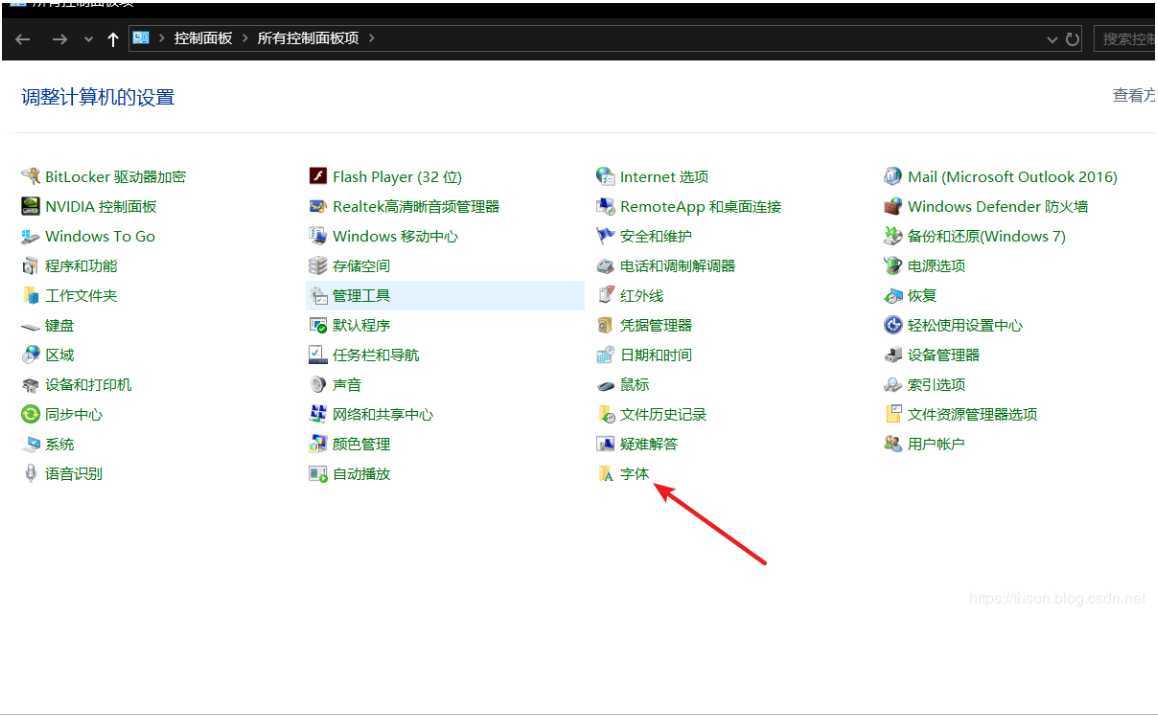This screenshot has height=717, width=1158.
Task: Go forward with the forward arrow
Action: (60, 39)
